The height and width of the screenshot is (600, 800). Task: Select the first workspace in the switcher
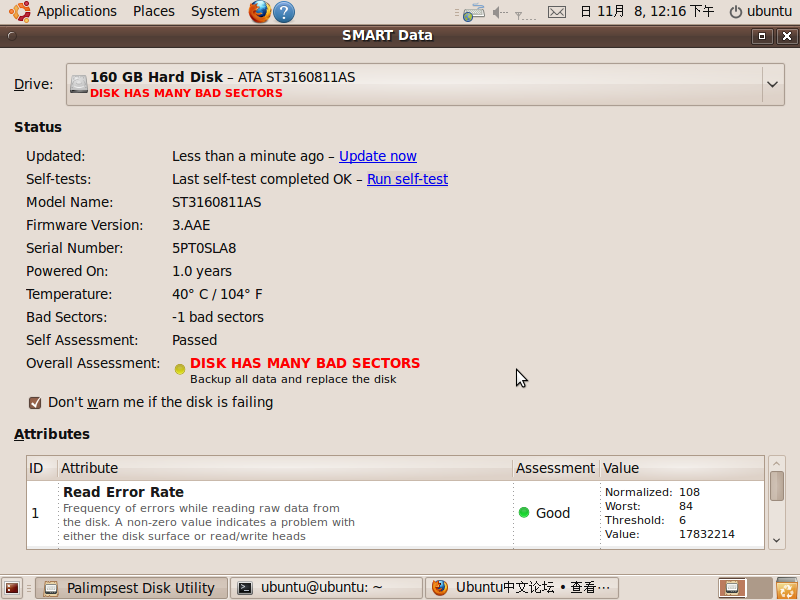pyautogui.click(x=732, y=588)
